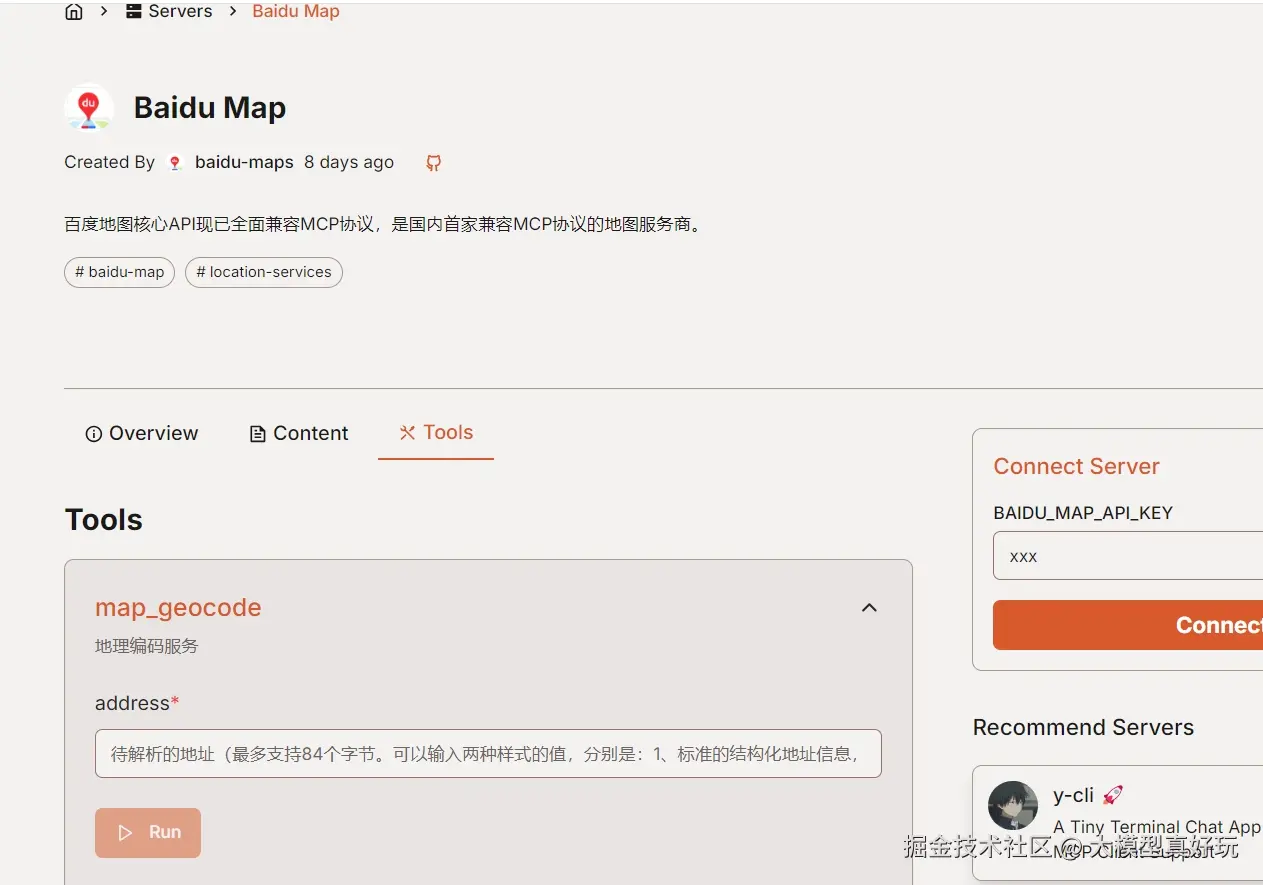The image size is (1263, 885).
Task: Click the Baidu Map page title
Action: click(210, 107)
